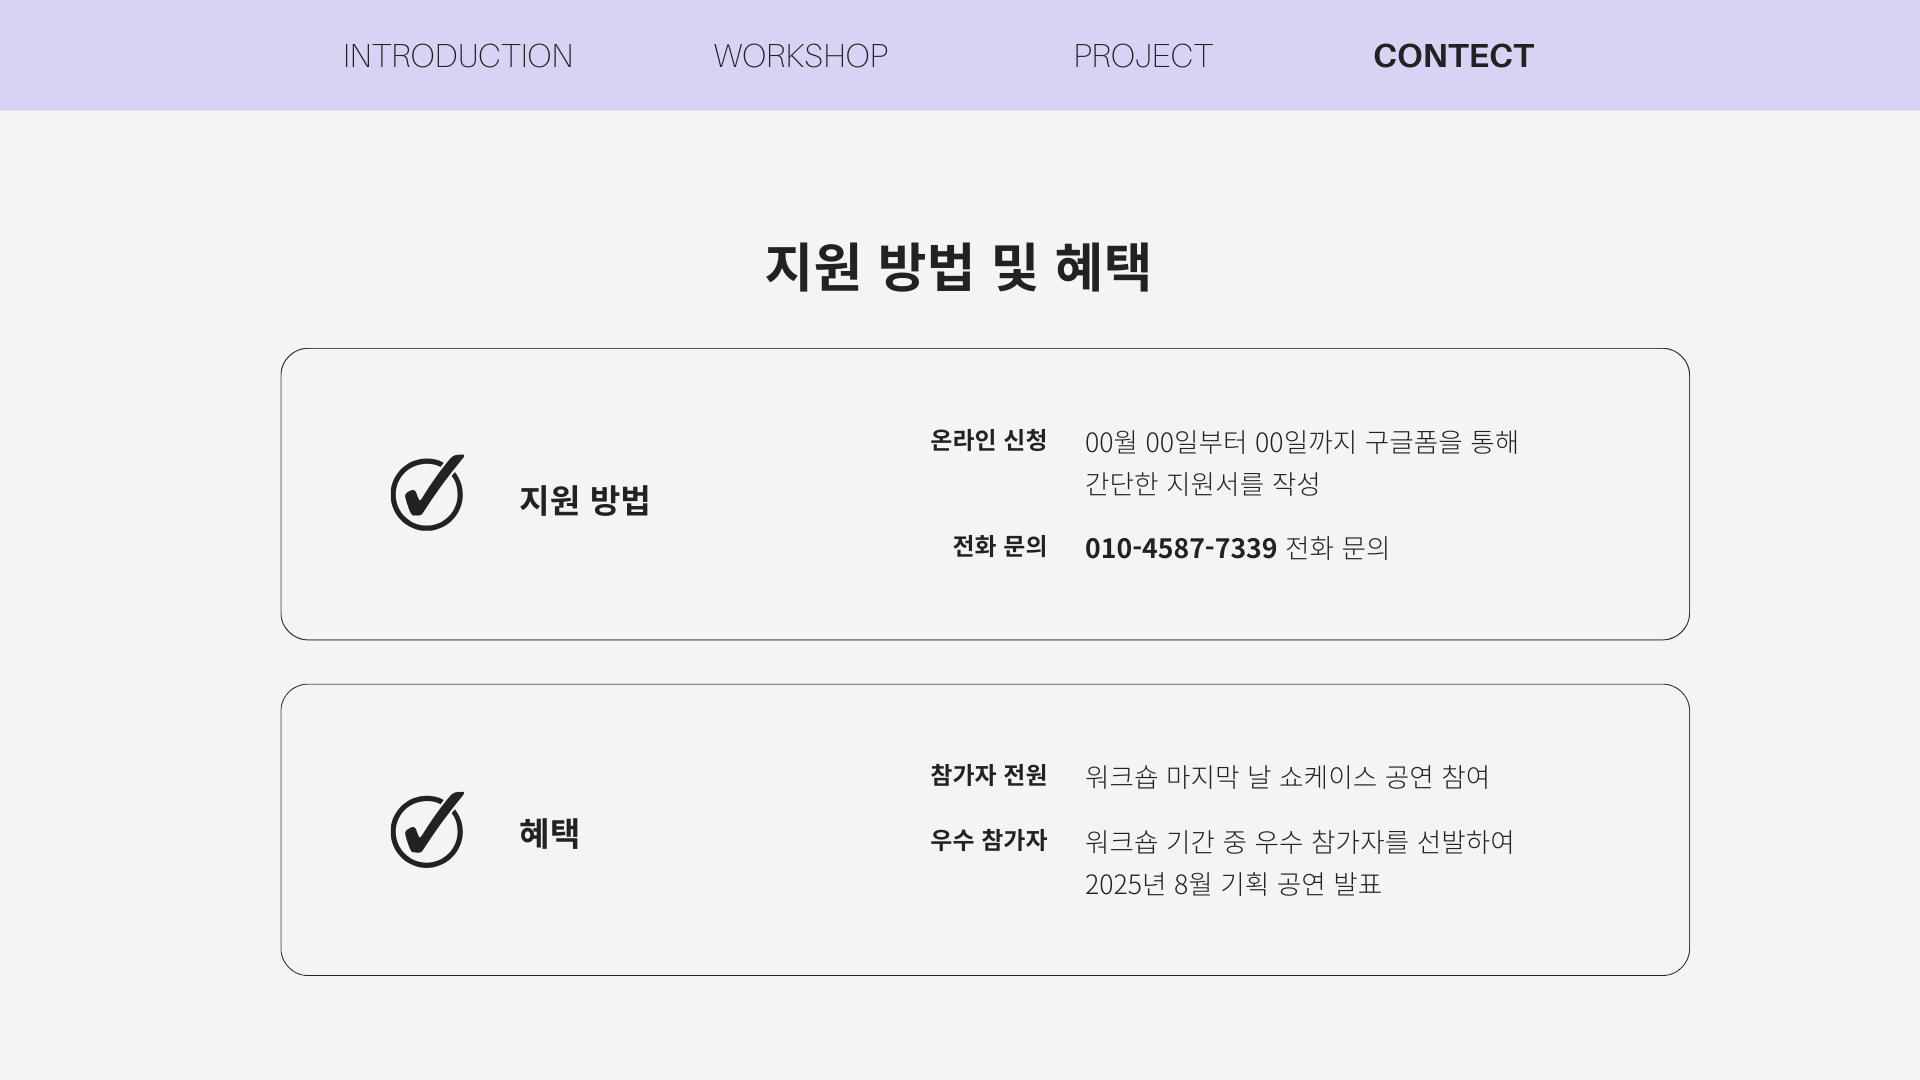Click the 쇼케이스 공연 참여 description text

click(x=1287, y=777)
